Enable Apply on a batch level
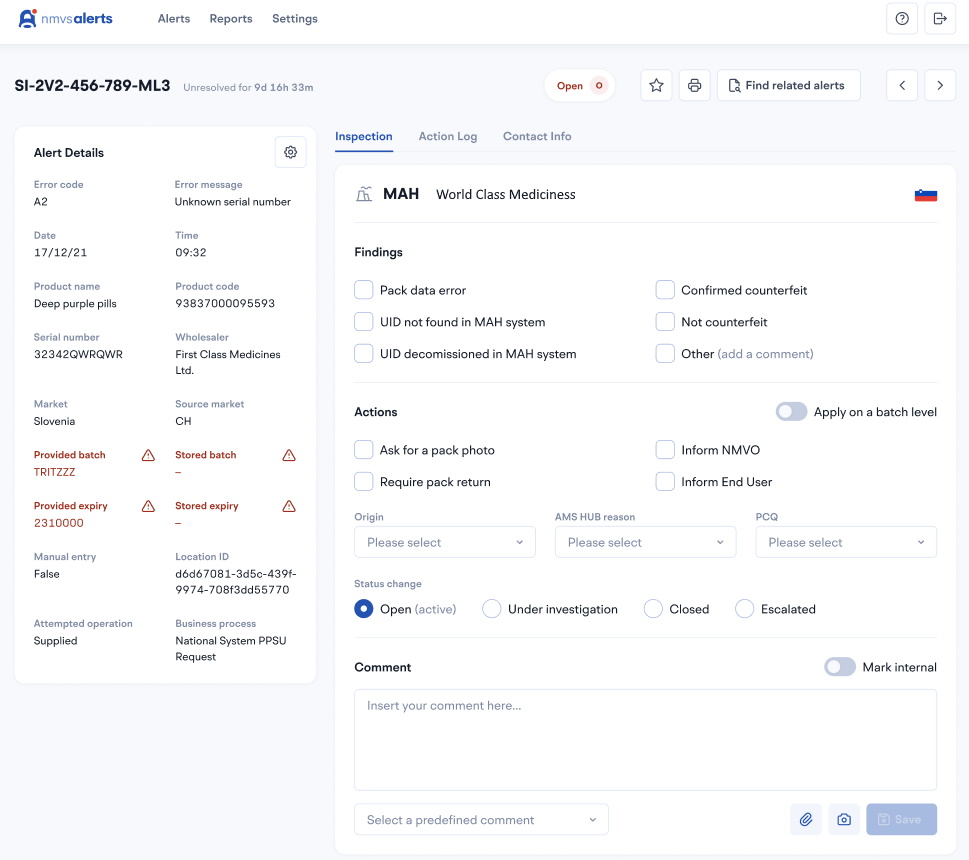Screen dimensions: 969x860 [791, 412]
